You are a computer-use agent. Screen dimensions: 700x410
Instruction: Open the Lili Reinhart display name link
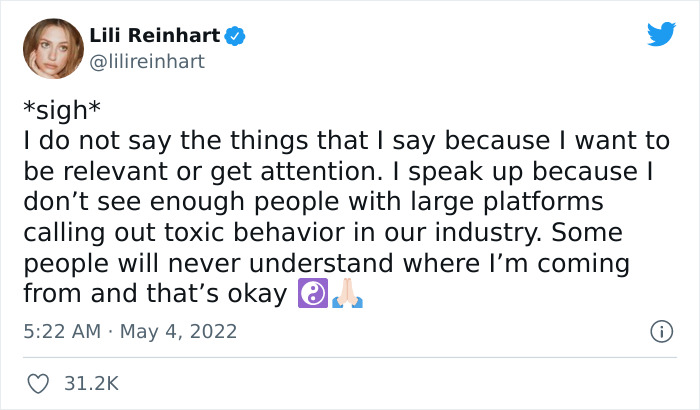154,37
